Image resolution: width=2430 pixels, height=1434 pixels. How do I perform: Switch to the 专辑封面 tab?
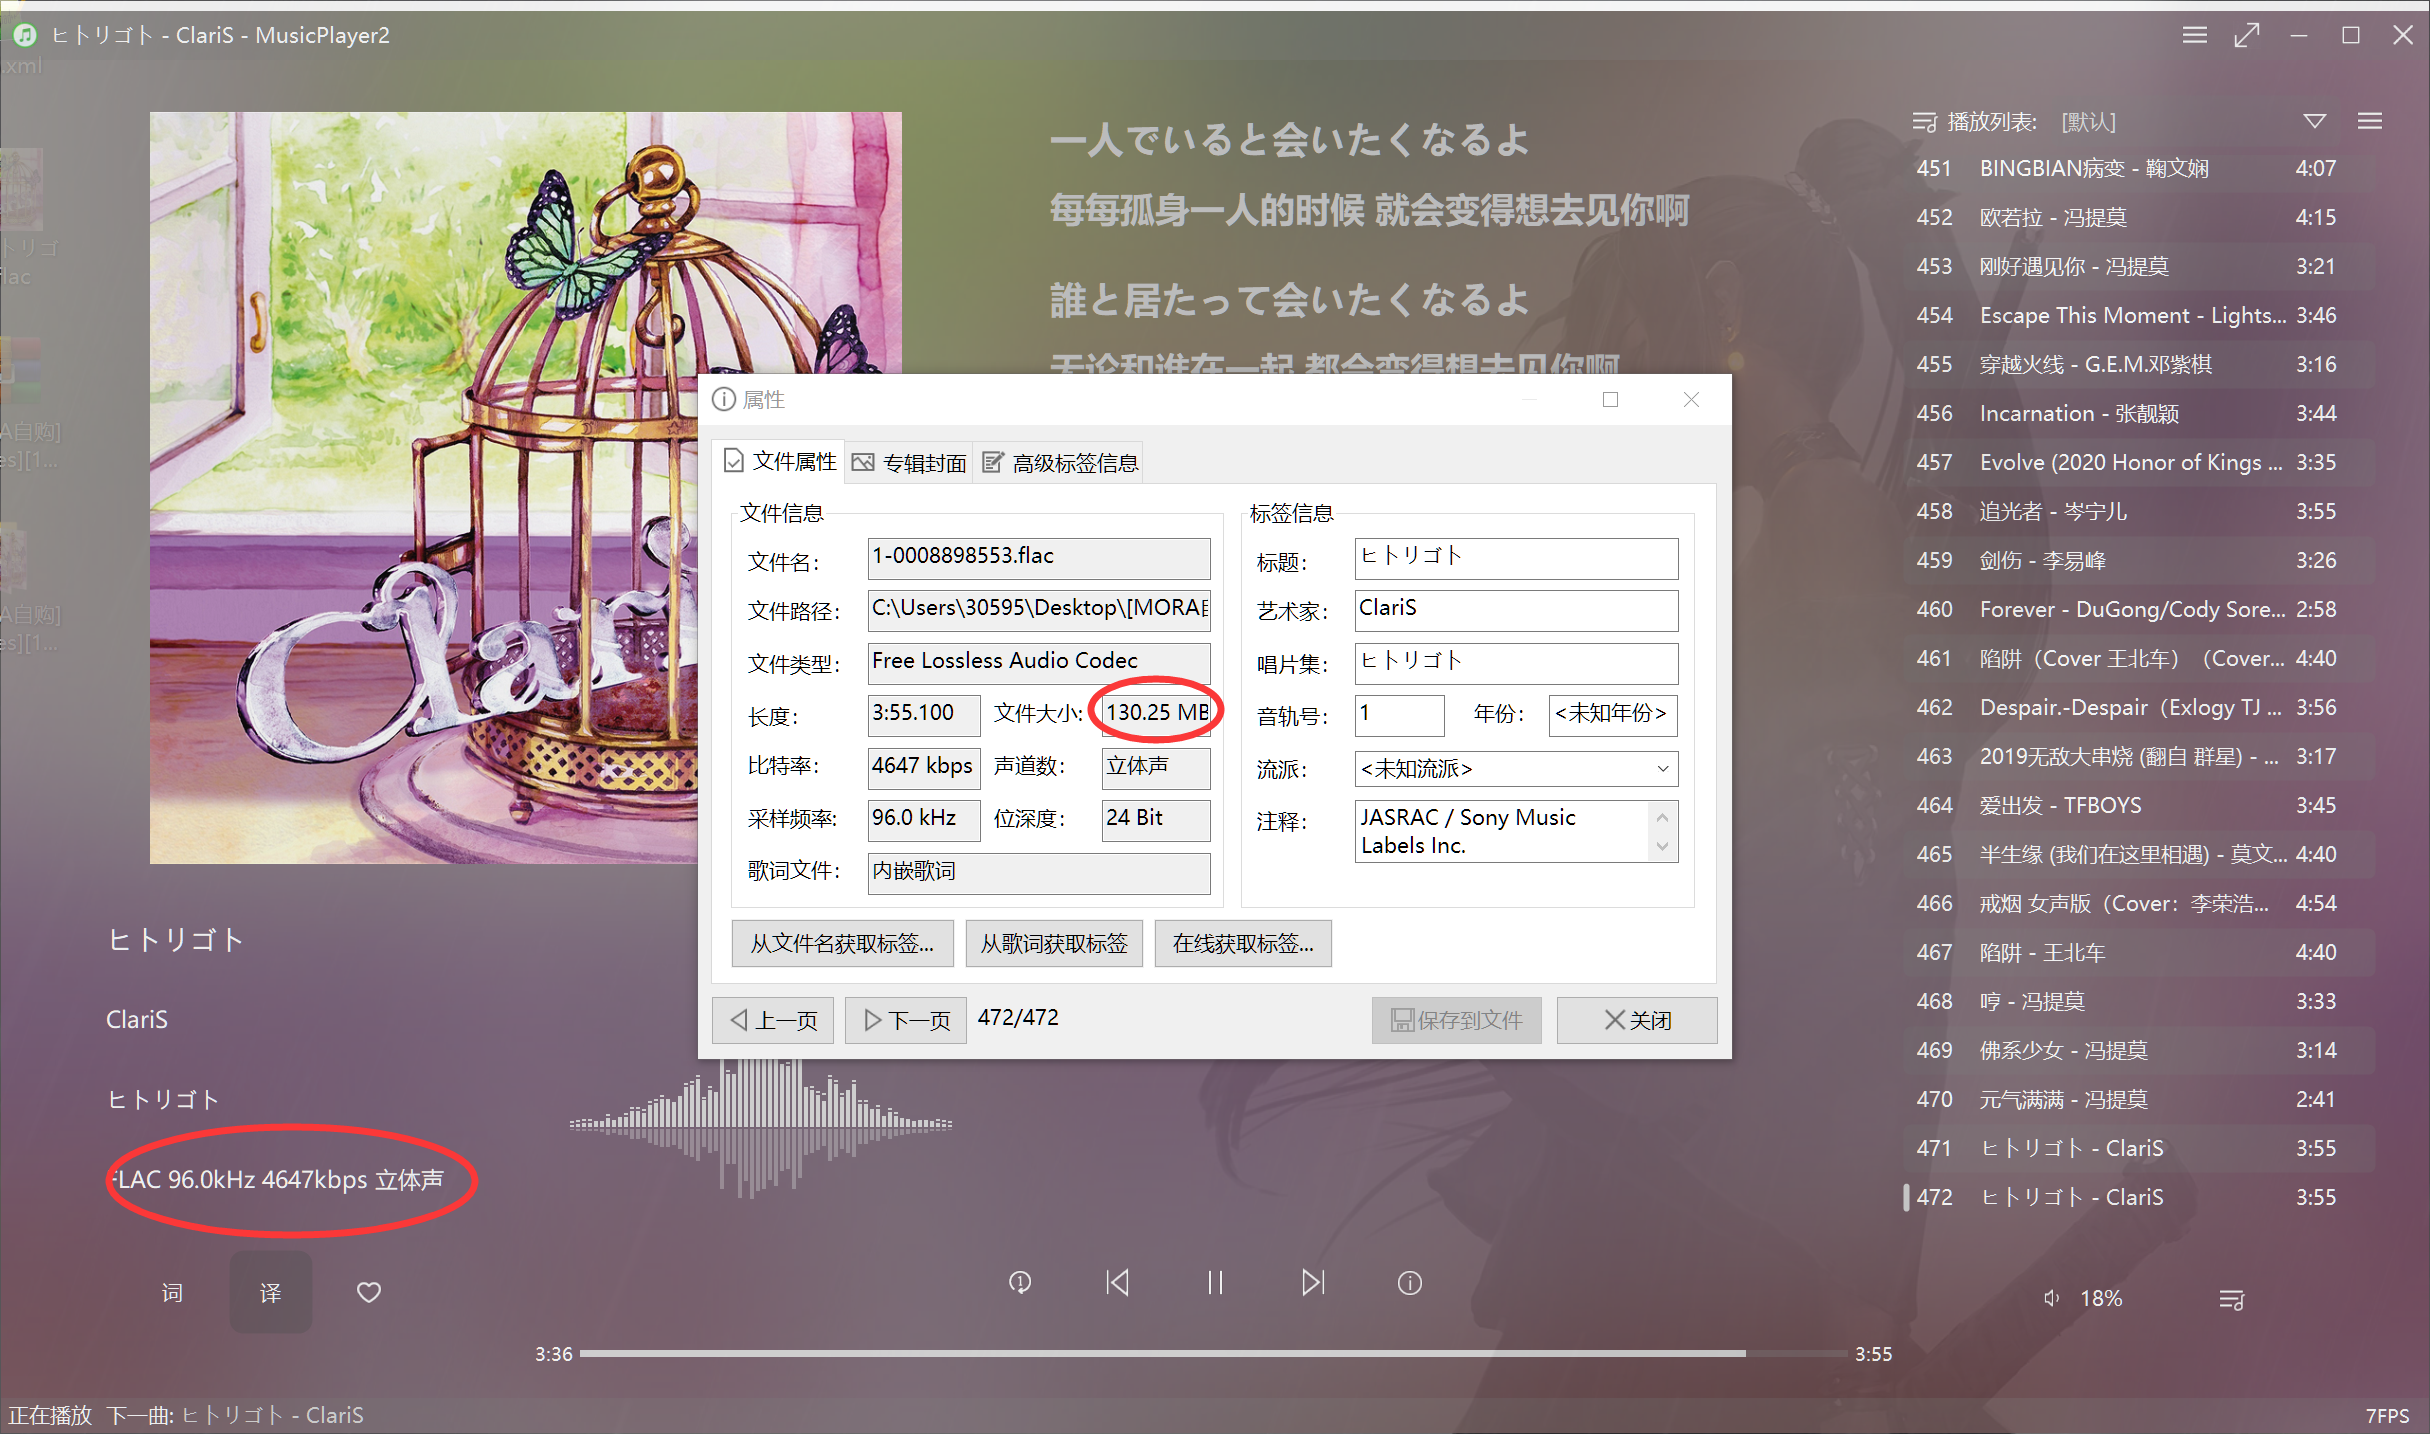tap(908, 461)
